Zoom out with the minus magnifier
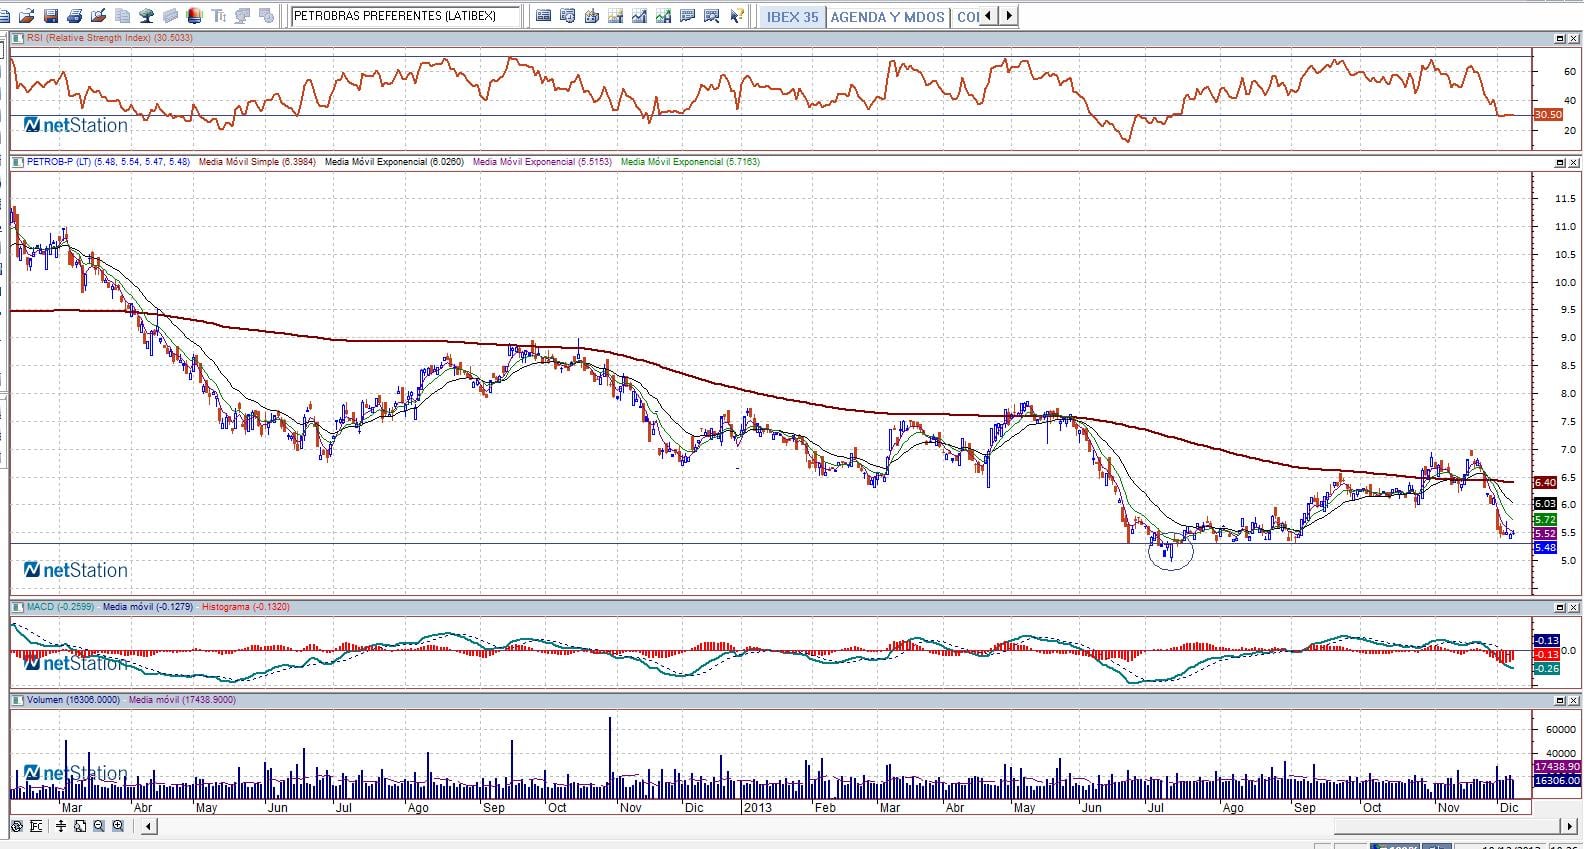The width and height of the screenshot is (1592, 849). tap(99, 826)
